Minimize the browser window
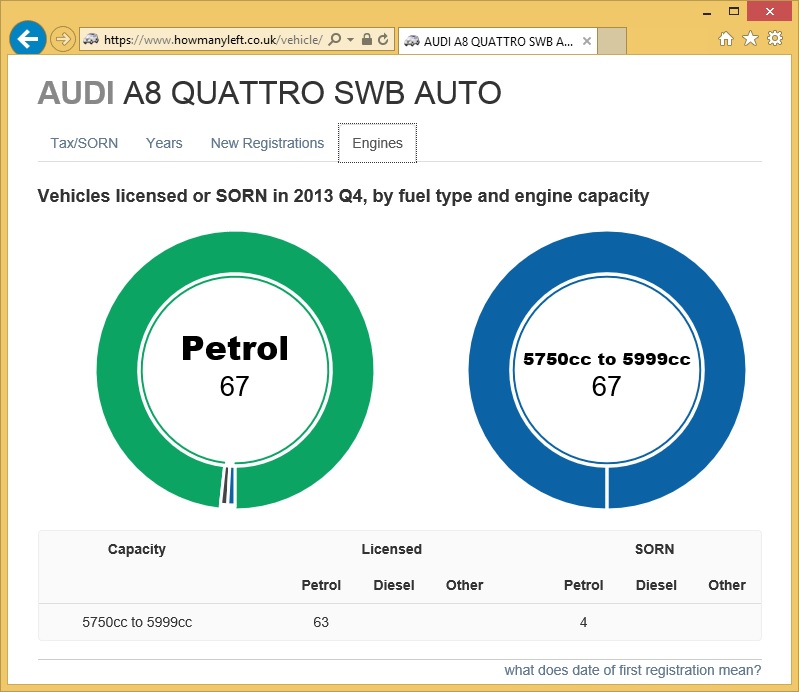The height and width of the screenshot is (692, 799). (x=706, y=12)
